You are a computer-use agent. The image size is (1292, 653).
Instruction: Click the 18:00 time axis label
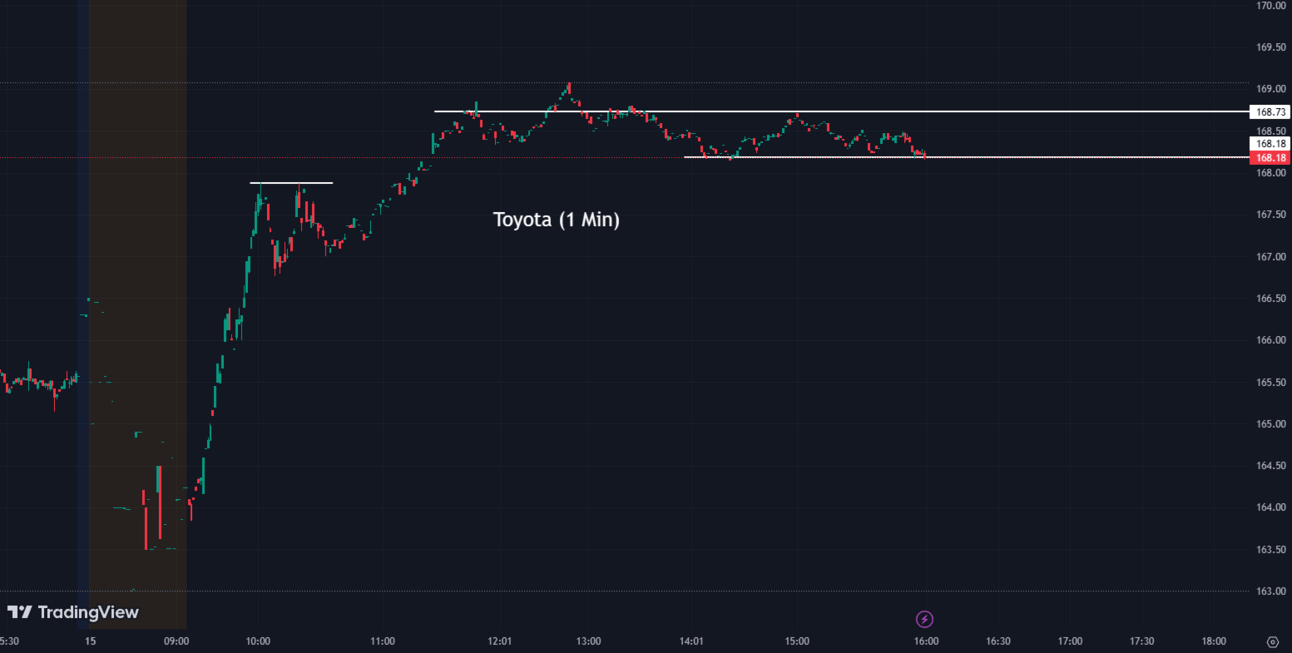[x=1214, y=641]
